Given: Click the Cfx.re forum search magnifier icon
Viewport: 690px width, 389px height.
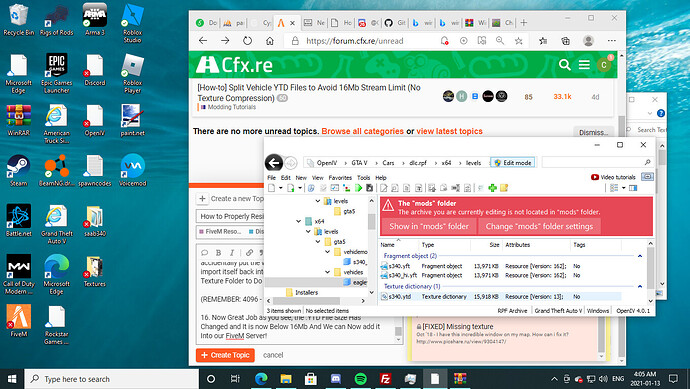Looking at the screenshot, I should (565, 65).
